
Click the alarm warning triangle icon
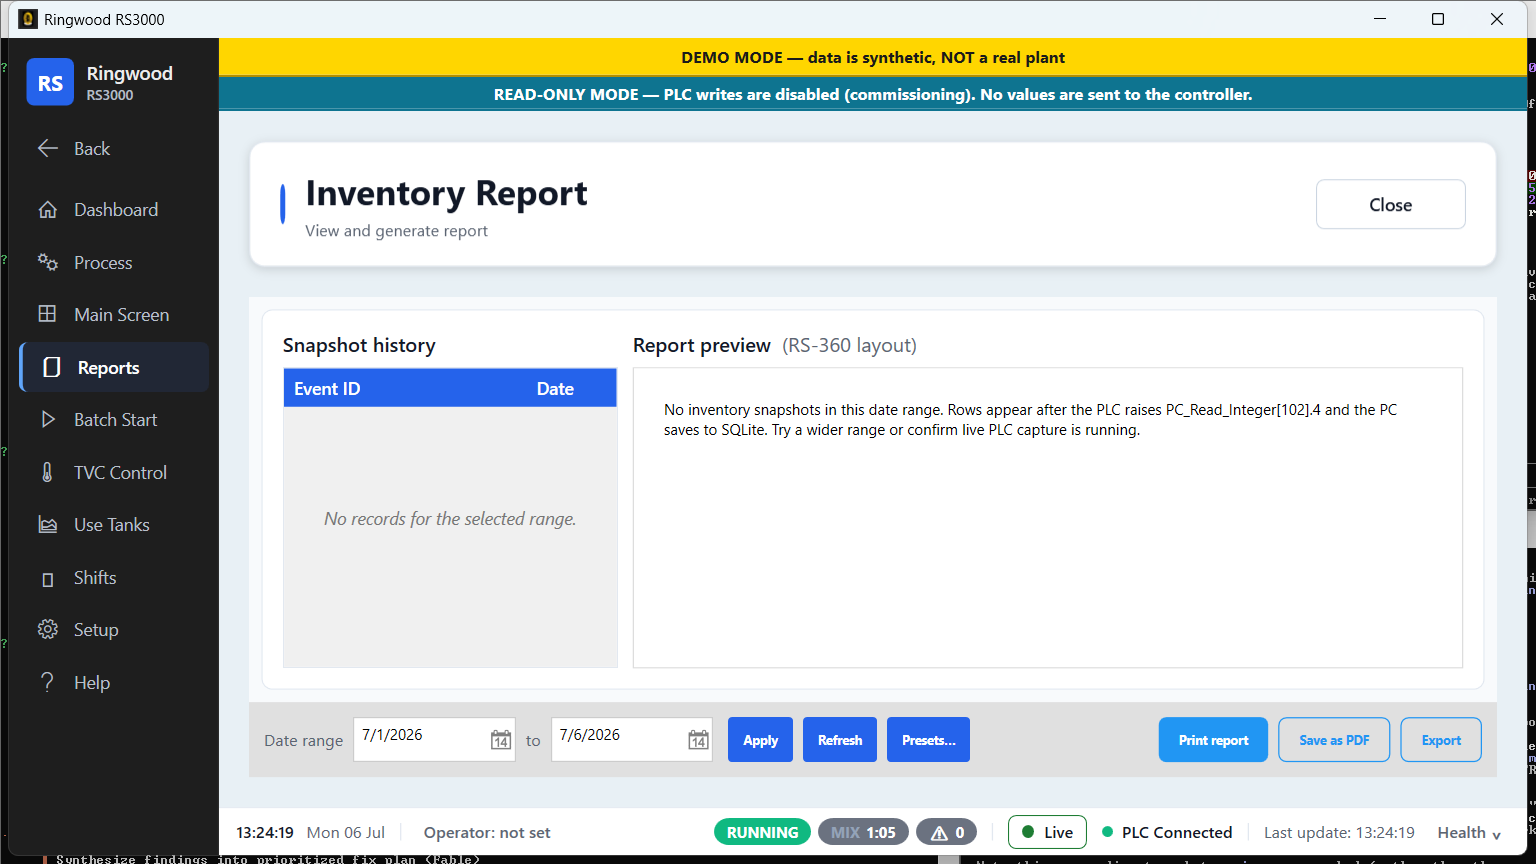939,832
